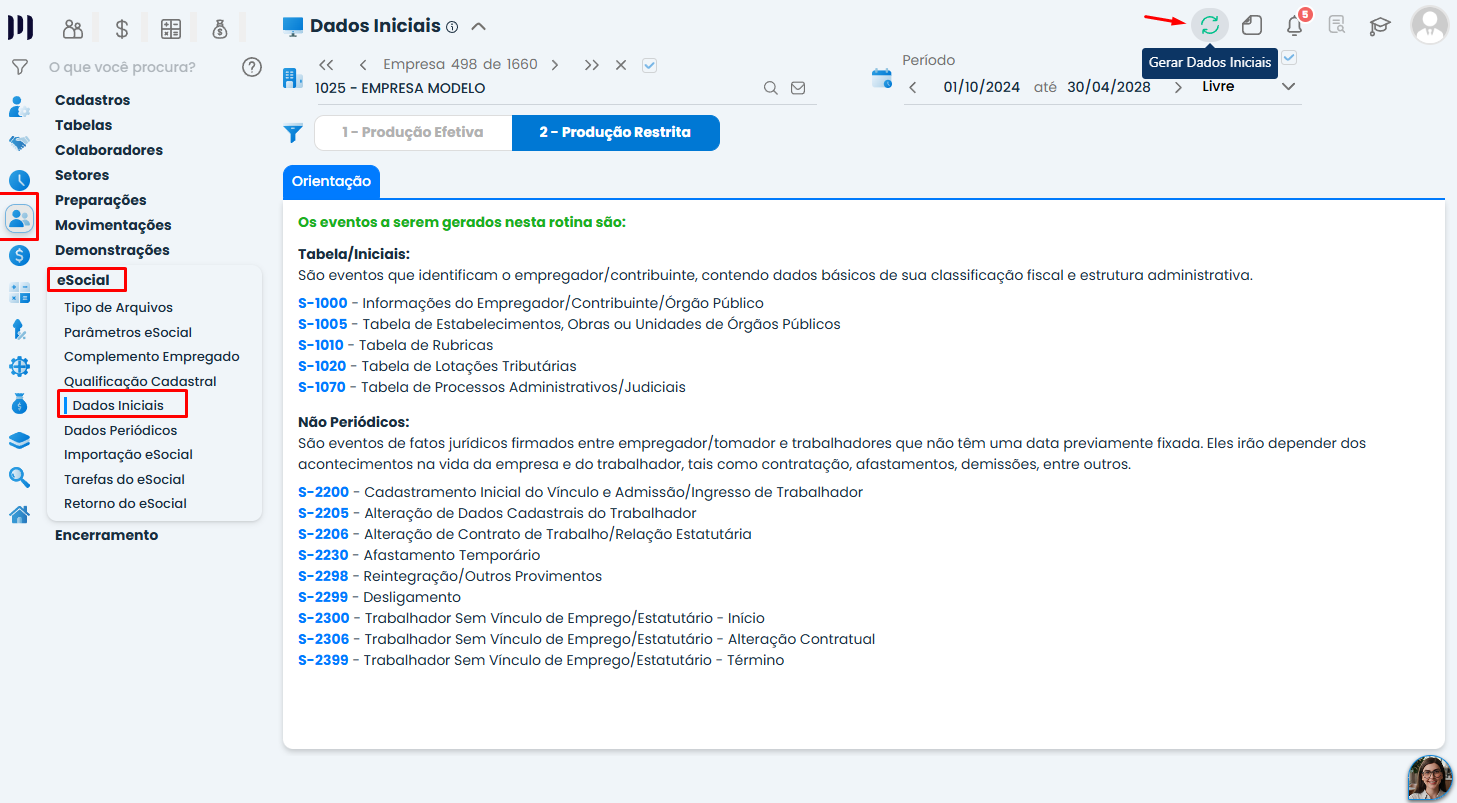
Task: Open the graduation cap training icon
Action: [x=1380, y=26]
